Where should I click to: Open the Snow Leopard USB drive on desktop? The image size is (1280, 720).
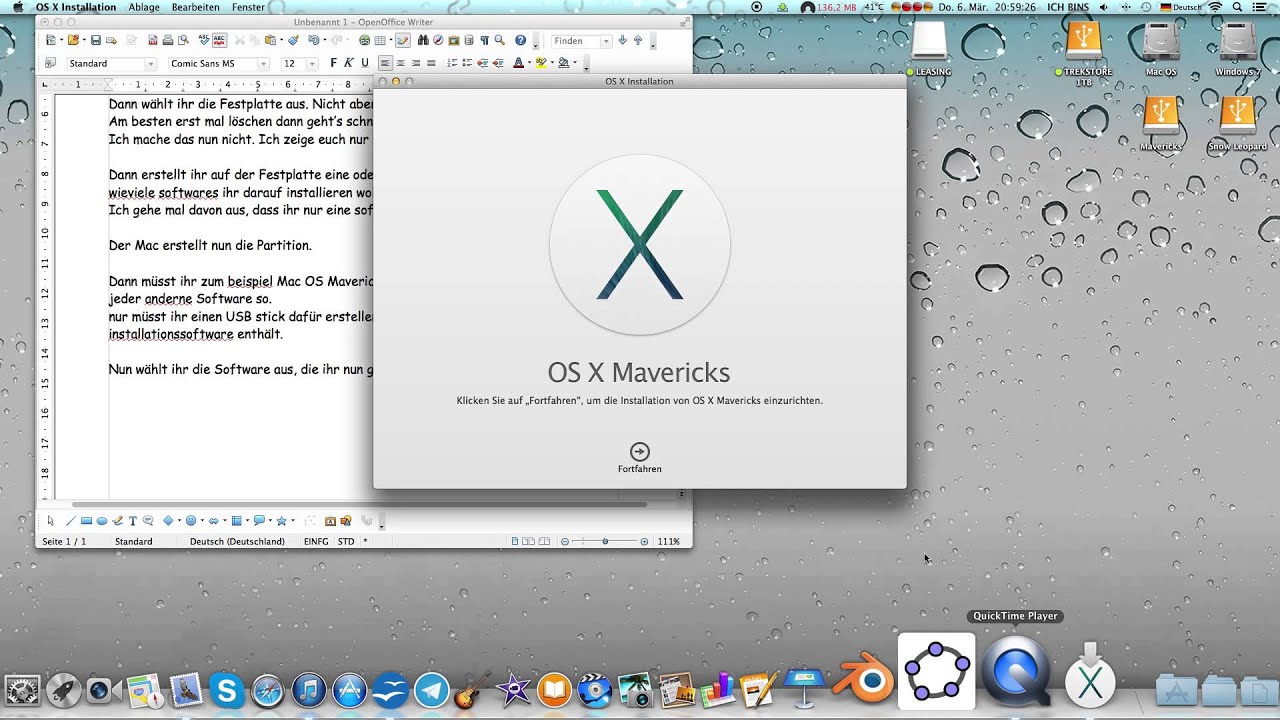coord(1237,116)
